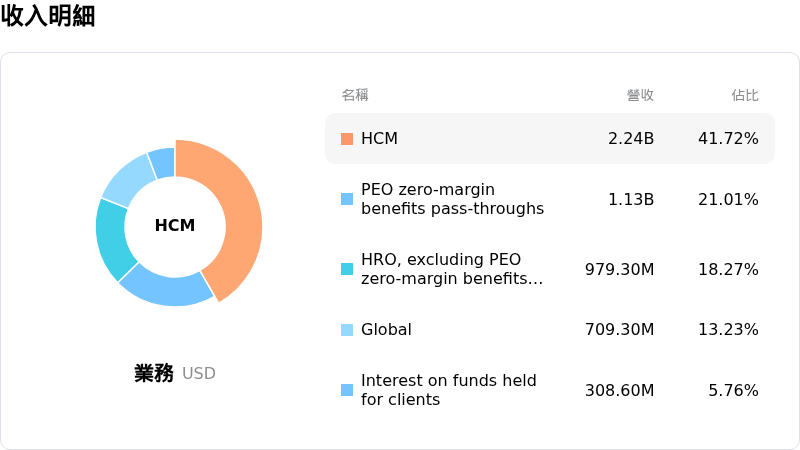Click the light blue Global legend color square
Image resolution: width=800 pixels, height=450 pixels.
coord(347,330)
